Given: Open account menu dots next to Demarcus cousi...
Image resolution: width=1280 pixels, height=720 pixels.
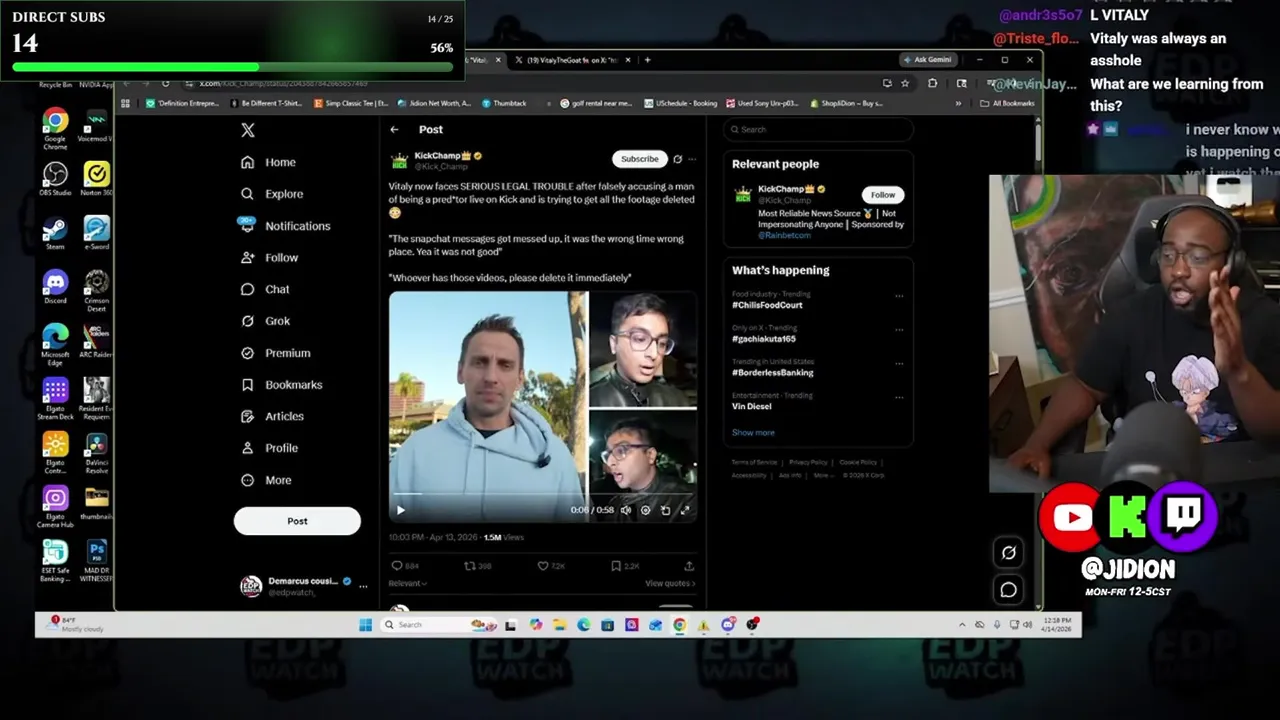Looking at the screenshot, I should [363, 586].
